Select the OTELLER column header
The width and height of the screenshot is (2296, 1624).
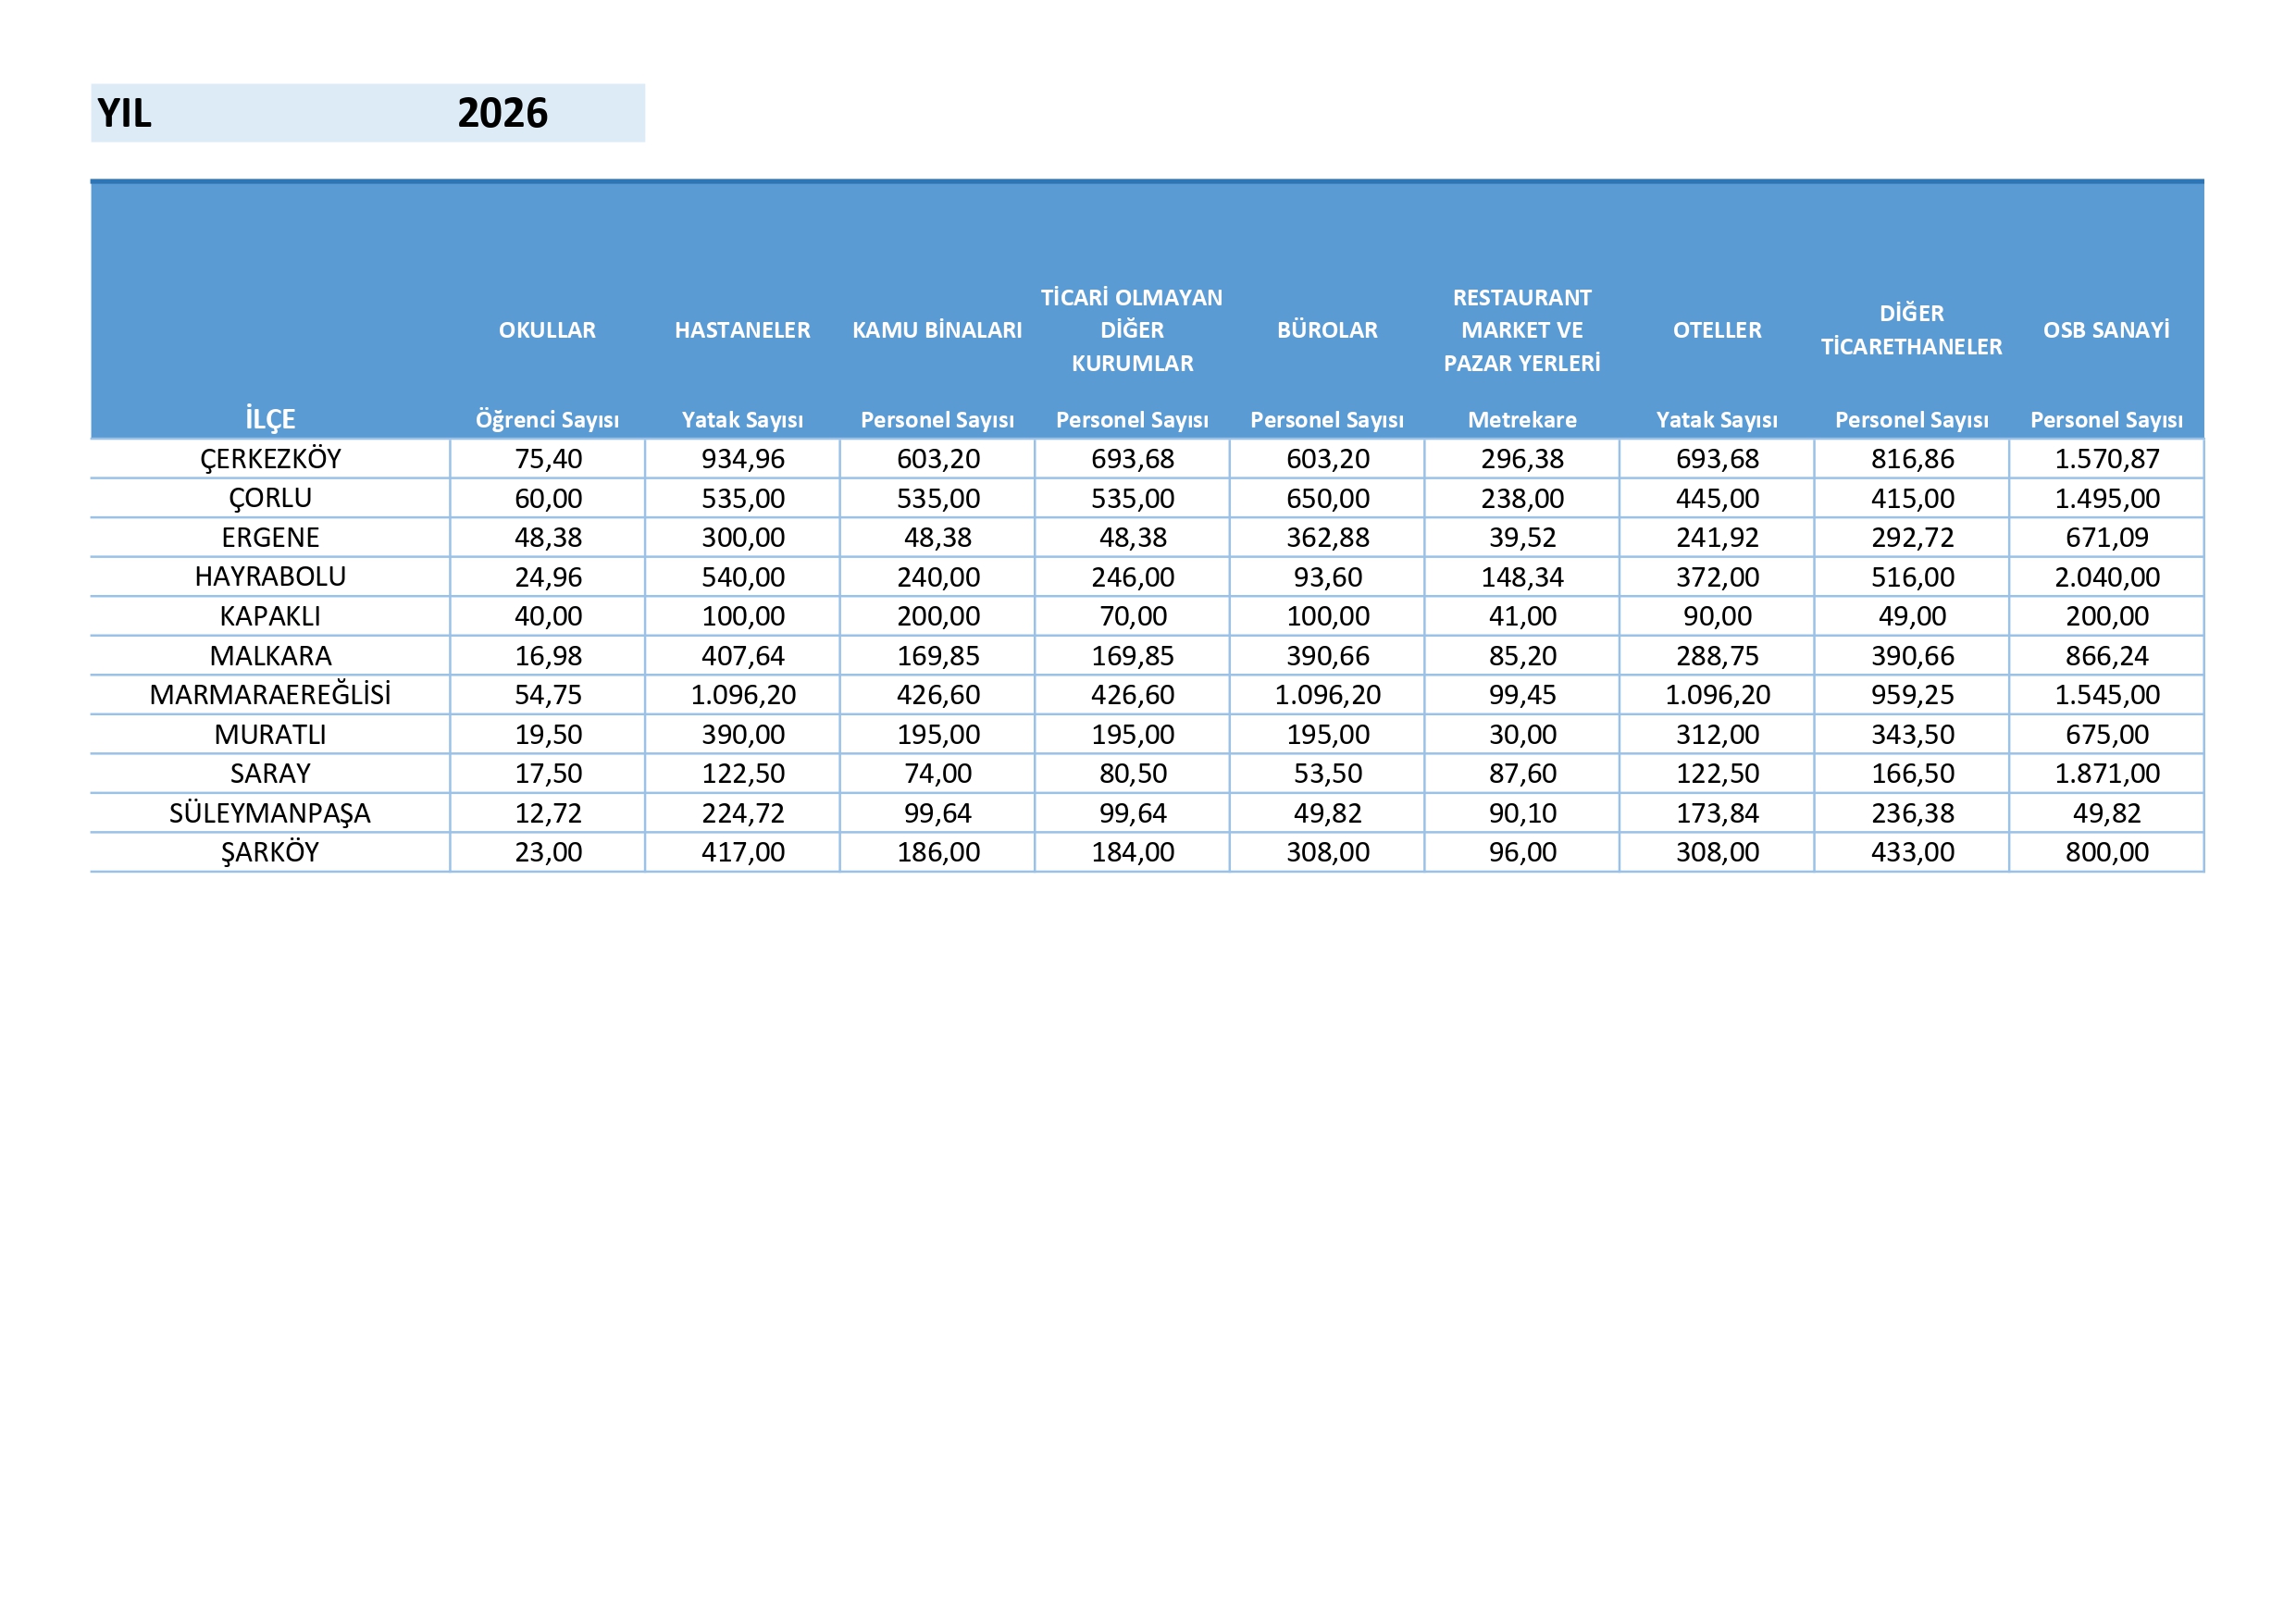(1717, 330)
